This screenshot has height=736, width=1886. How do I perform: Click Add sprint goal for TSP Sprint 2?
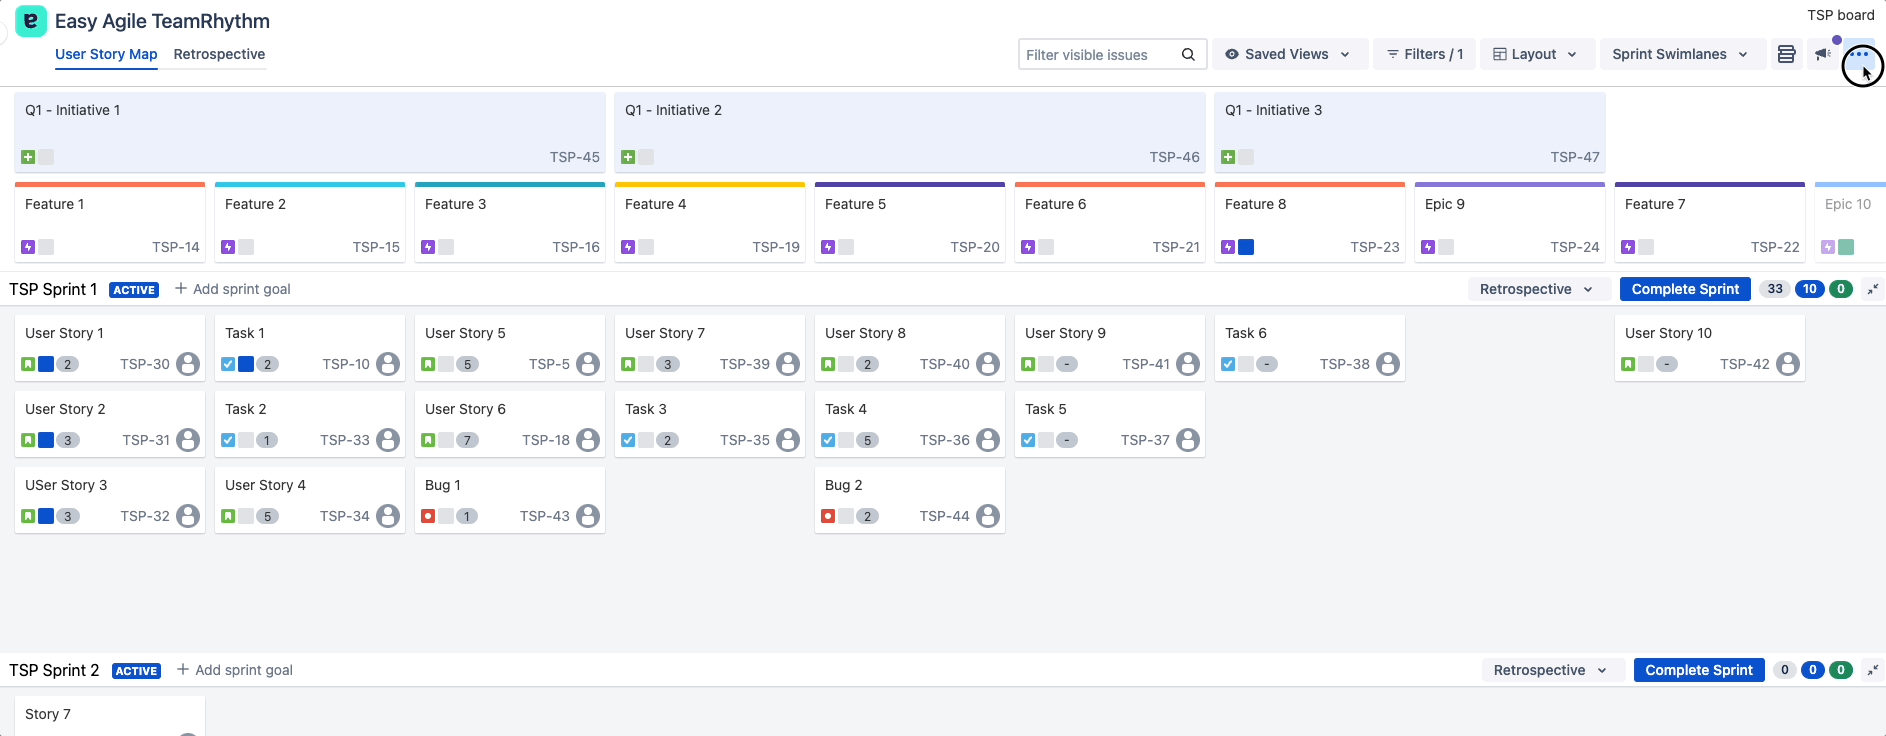(x=235, y=670)
